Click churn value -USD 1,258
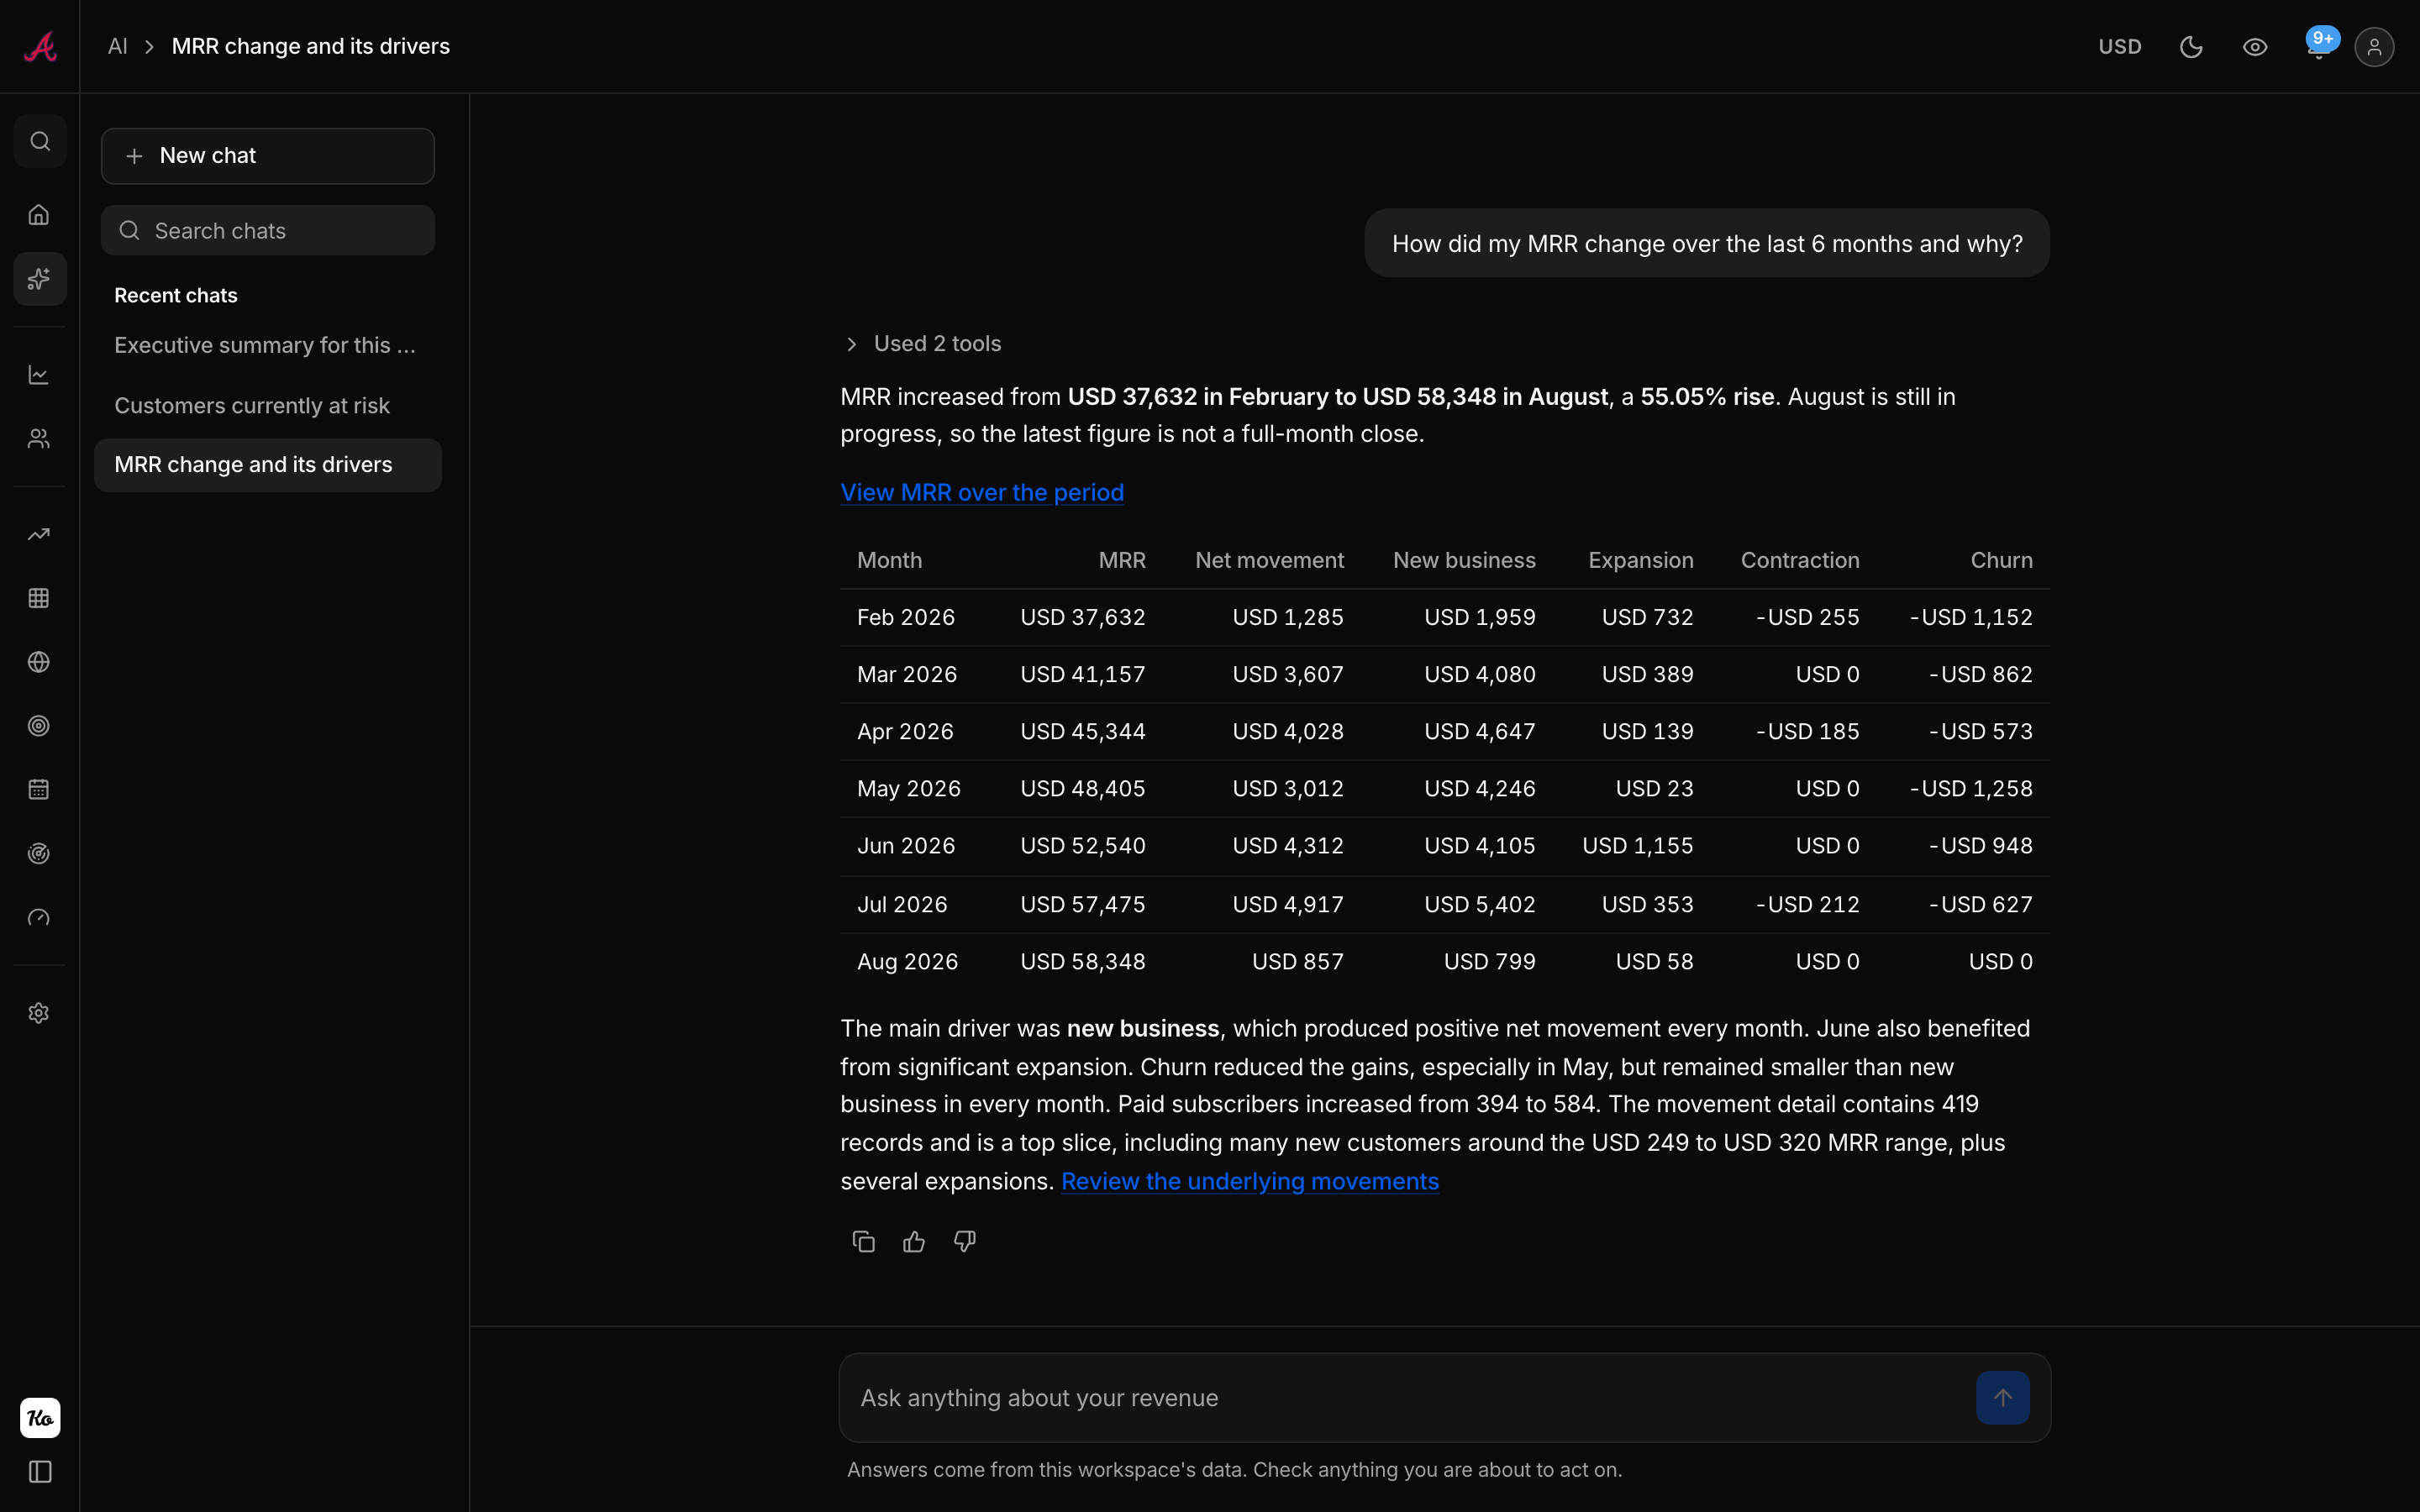 click(1971, 789)
